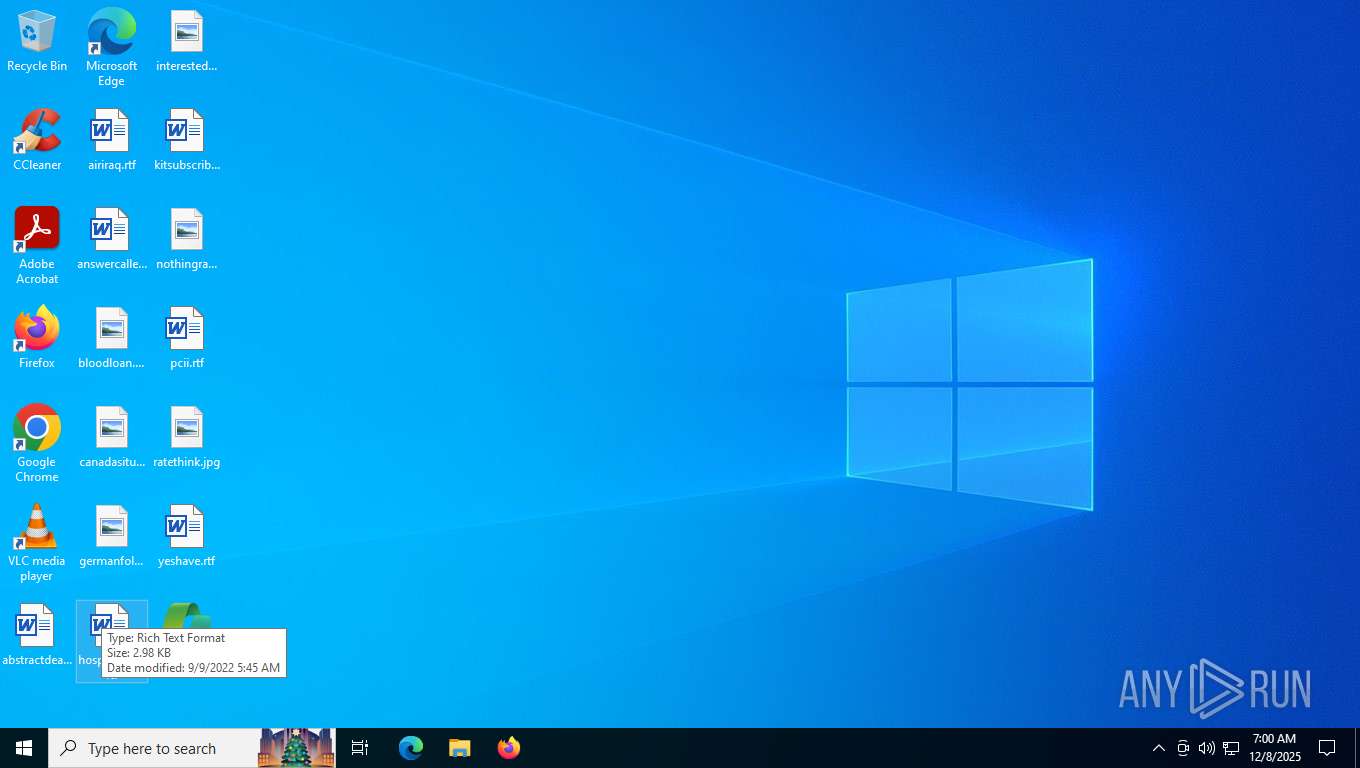Click the Google Chrome desktop shortcut
The width and height of the screenshot is (1360, 768).
pyautogui.click(x=37, y=443)
